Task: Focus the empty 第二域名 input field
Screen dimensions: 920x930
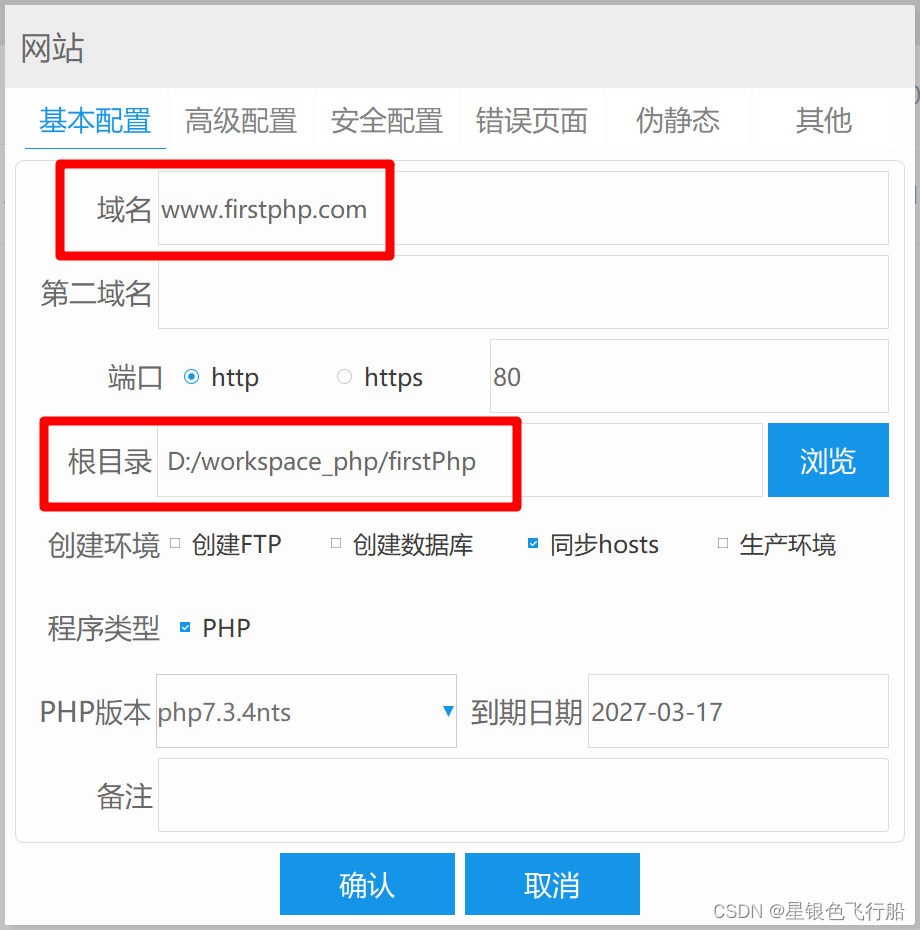Action: point(523,292)
